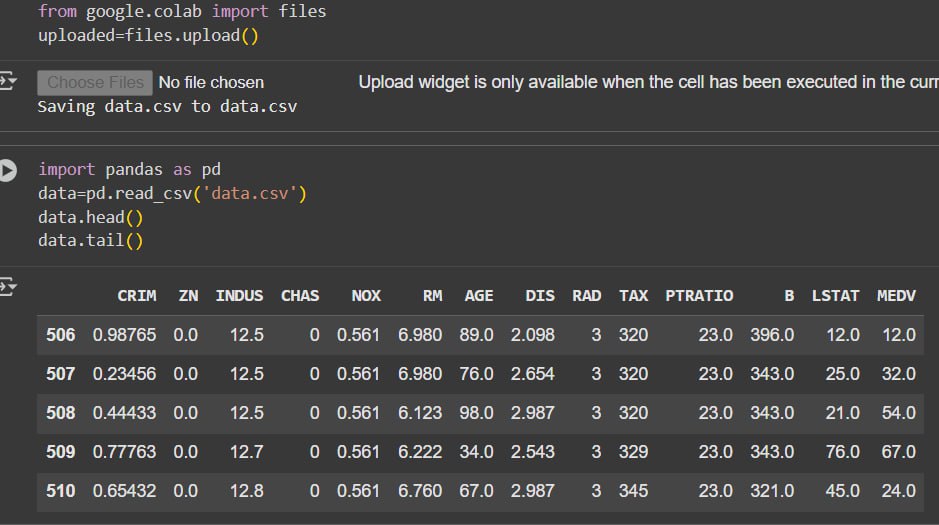Click LSTAT value 45.0
The height and width of the screenshot is (525, 939).
click(x=843, y=491)
